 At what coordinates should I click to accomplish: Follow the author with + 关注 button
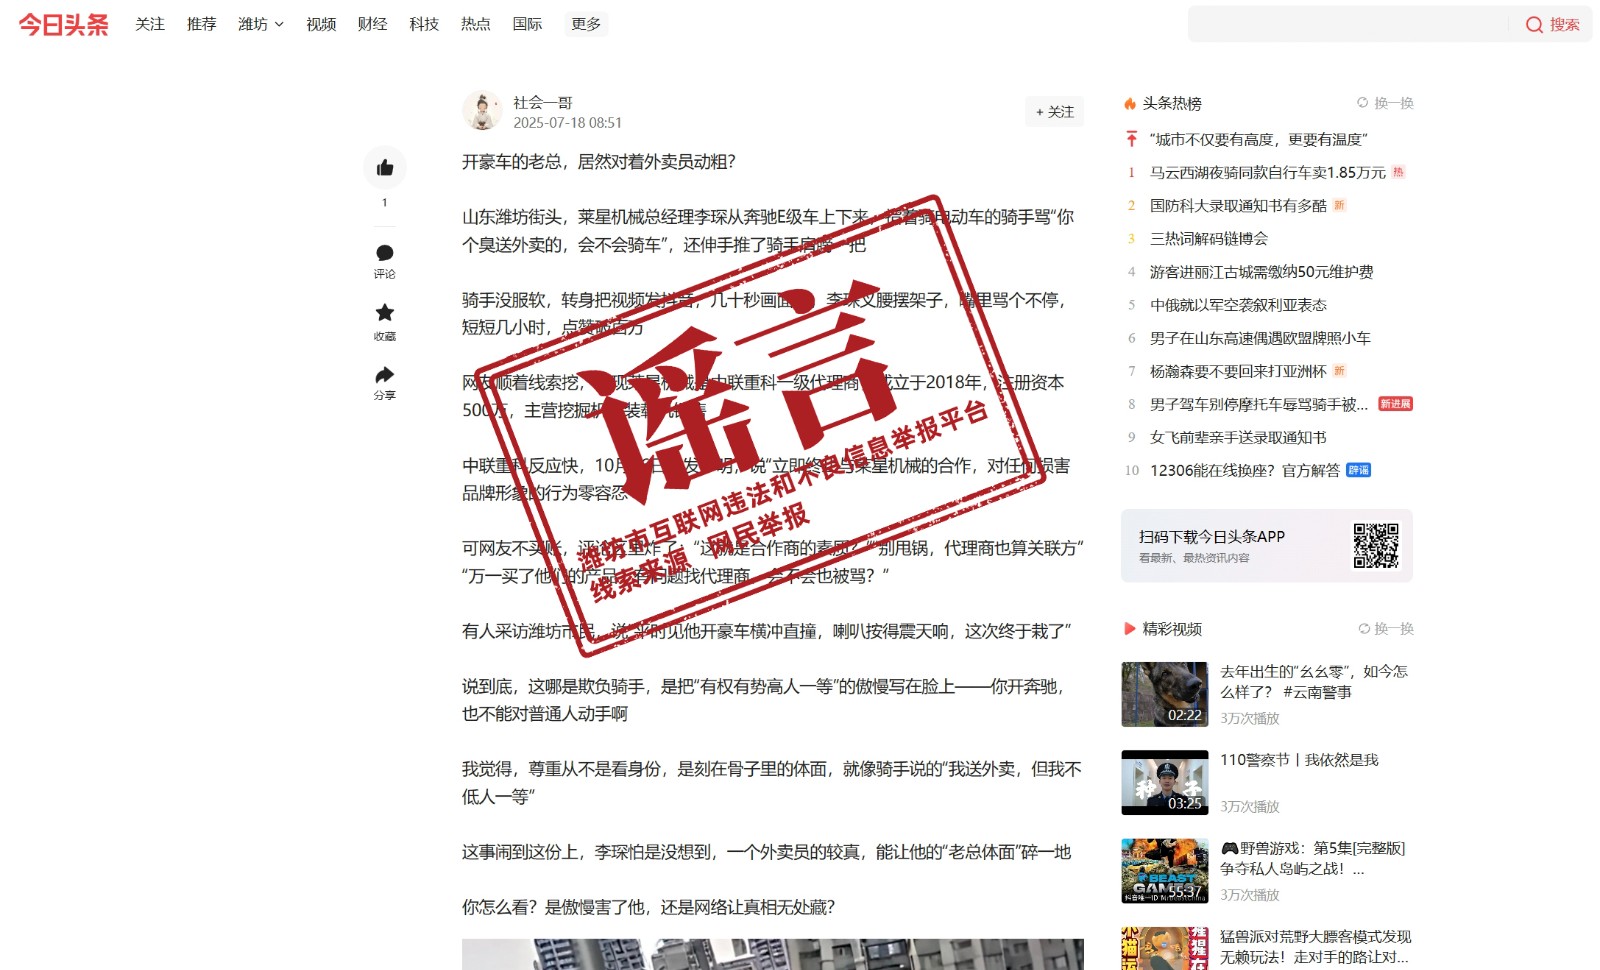click(1054, 112)
